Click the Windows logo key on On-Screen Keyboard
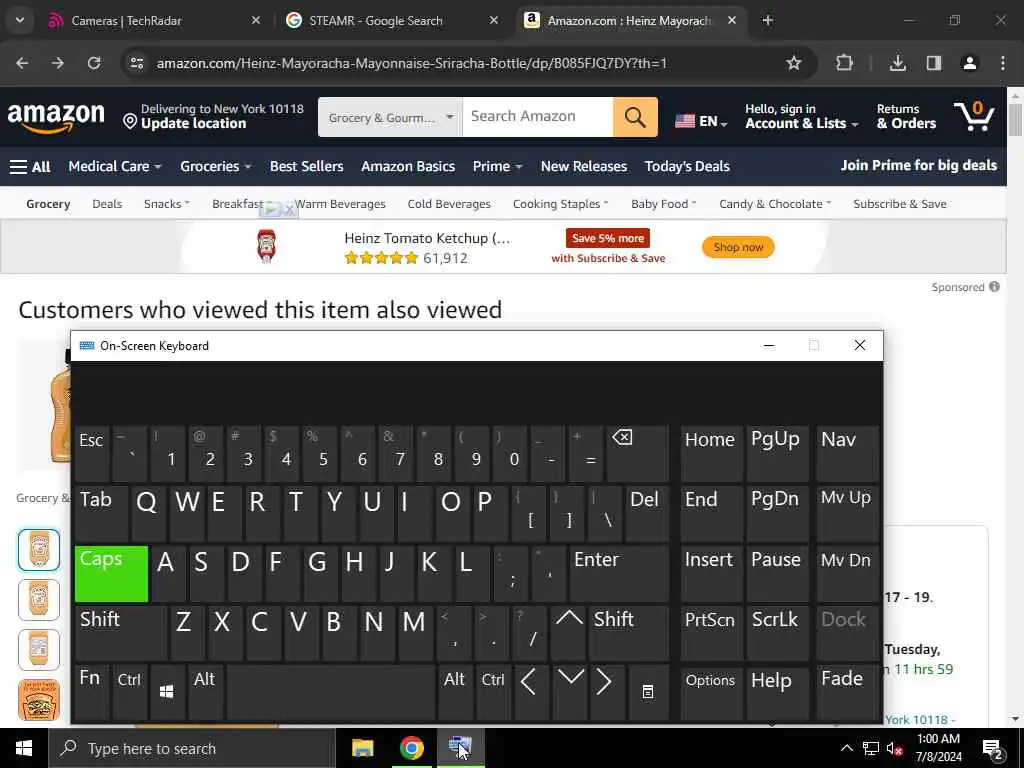This screenshot has width=1024, height=768. [167, 692]
